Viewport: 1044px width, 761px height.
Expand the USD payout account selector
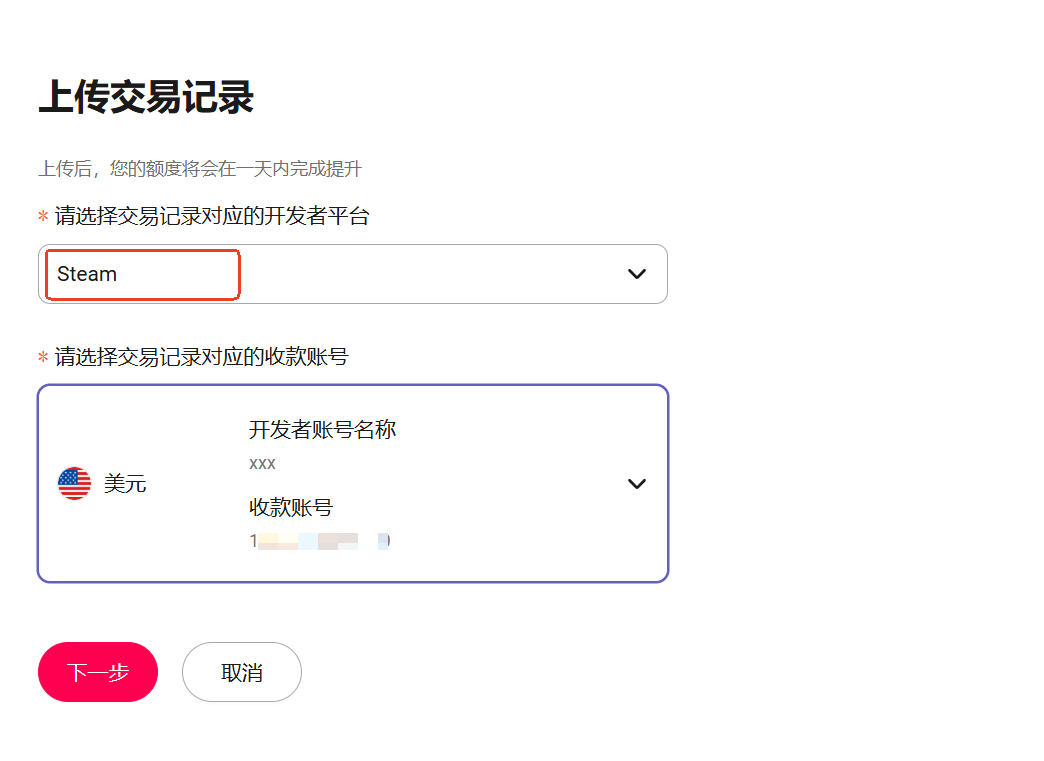[352, 483]
